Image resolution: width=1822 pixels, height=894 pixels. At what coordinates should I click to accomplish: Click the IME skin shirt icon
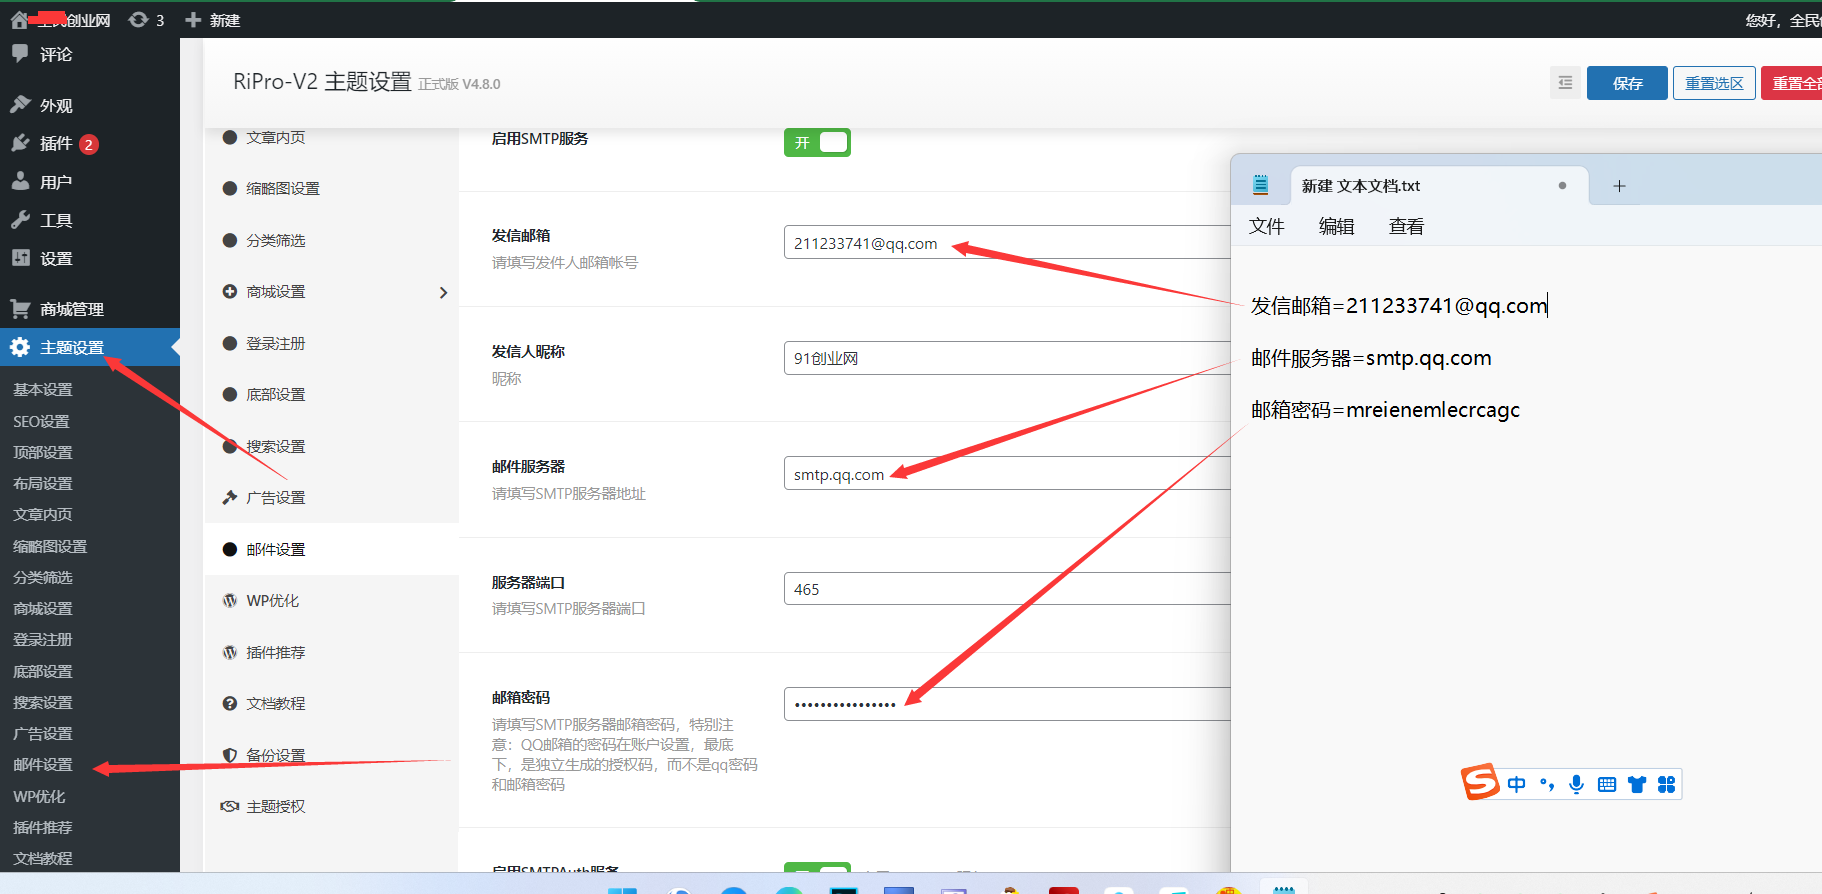click(x=1636, y=784)
